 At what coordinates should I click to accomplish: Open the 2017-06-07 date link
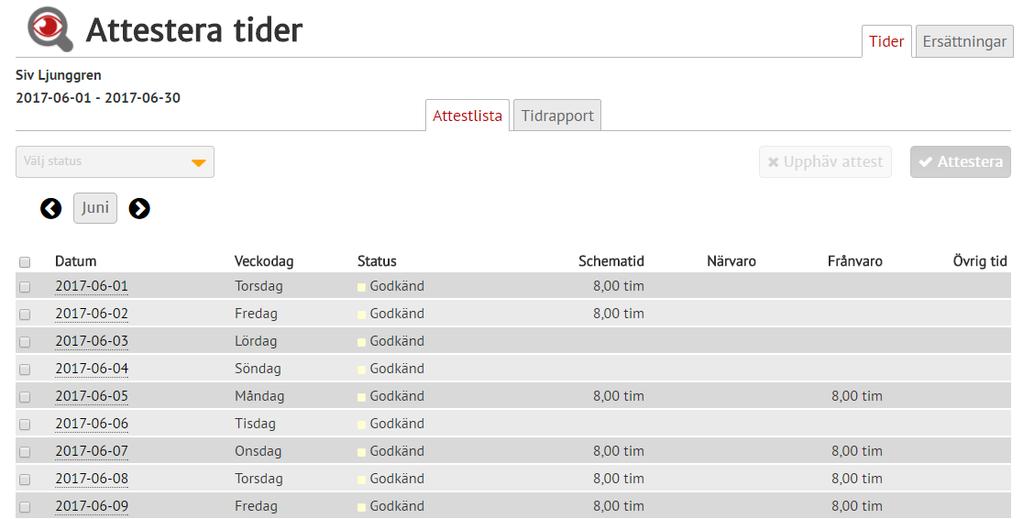[x=91, y=450]
